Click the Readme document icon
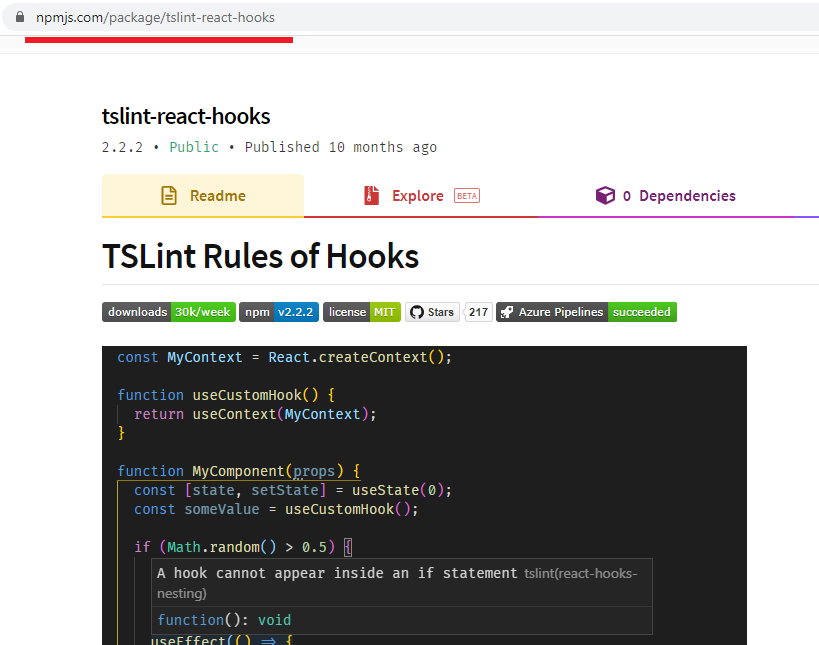This screenshot has width=819, height=645. pyautogui.click(x=169, y=196)
